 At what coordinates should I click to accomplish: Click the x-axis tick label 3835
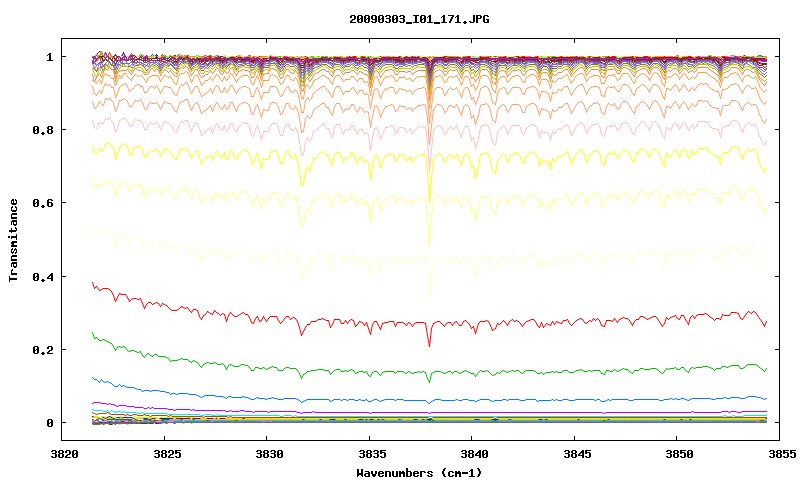coord(372,454)
